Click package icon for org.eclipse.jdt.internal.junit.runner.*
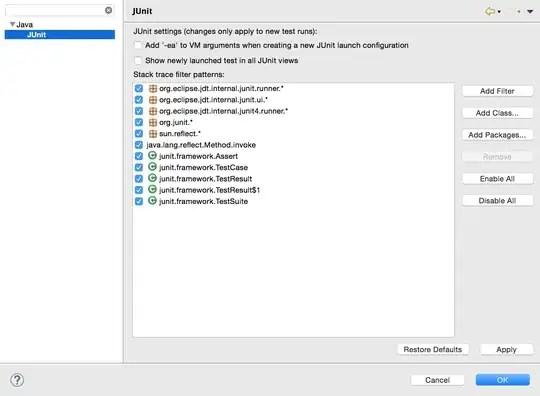This screenshot has height=396, width=540. pos(153,88)
